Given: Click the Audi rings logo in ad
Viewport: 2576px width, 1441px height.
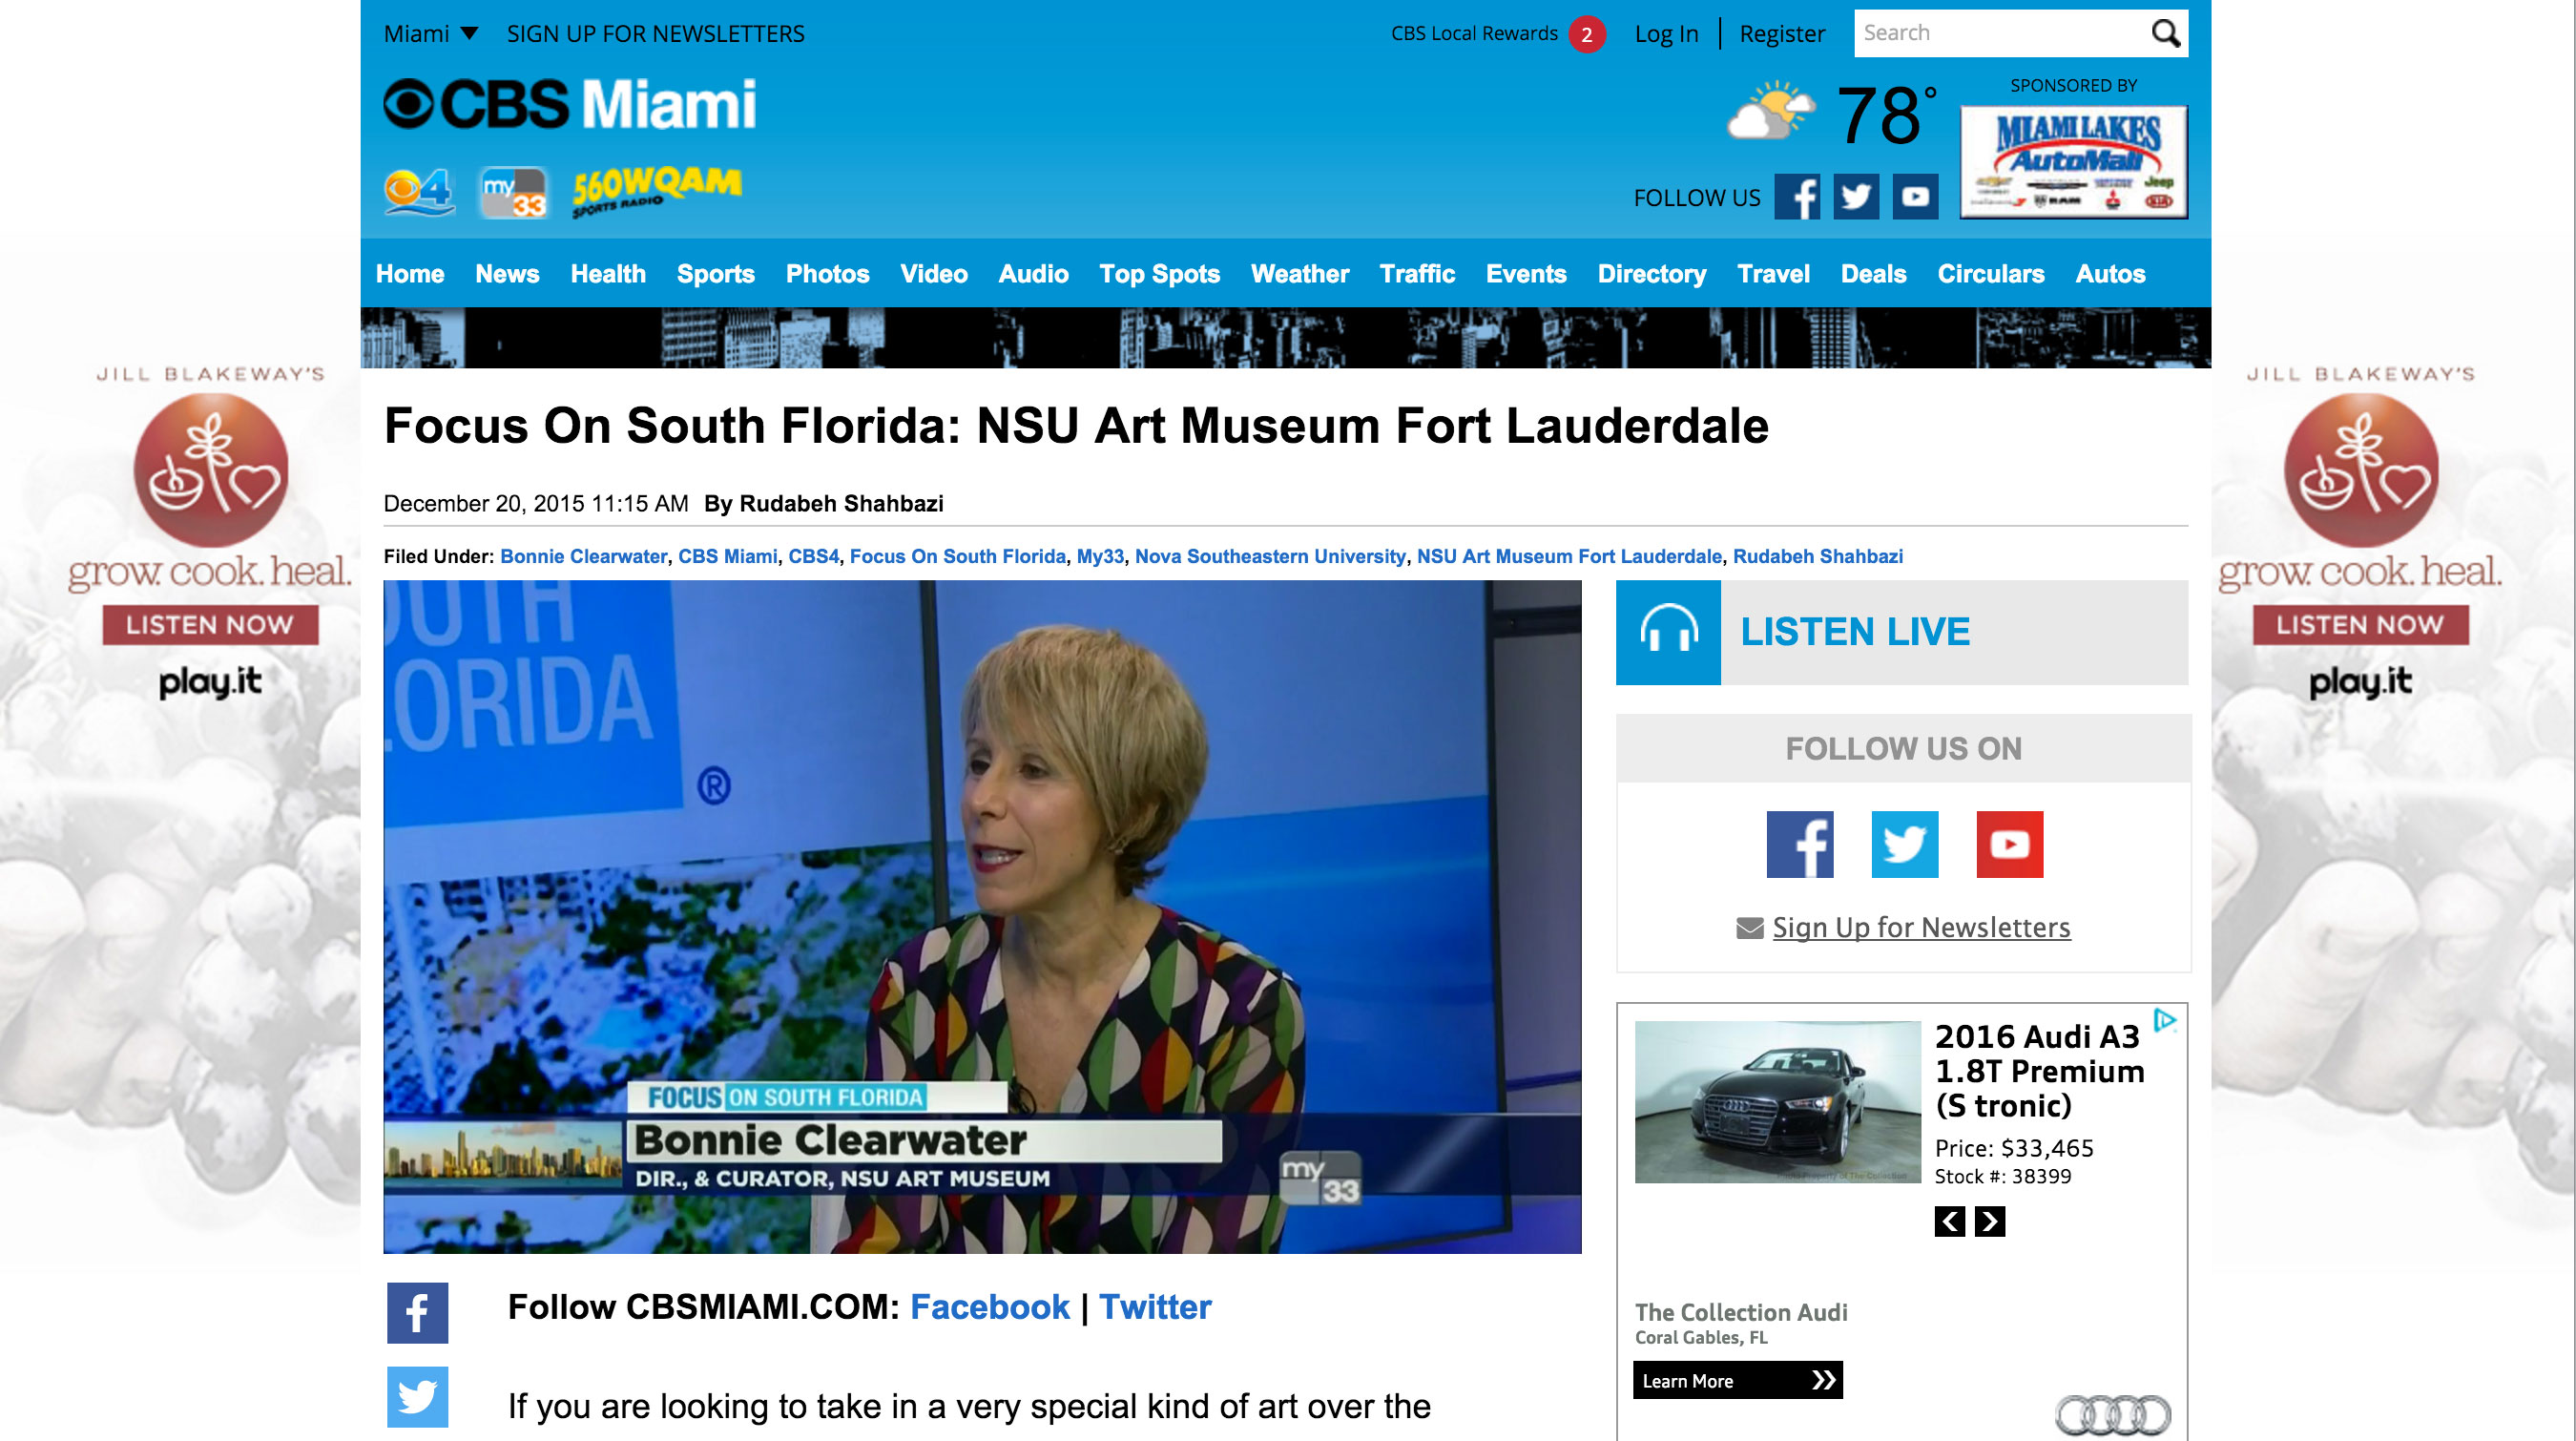Looking at the screenshot, I should point(2113,1414).
